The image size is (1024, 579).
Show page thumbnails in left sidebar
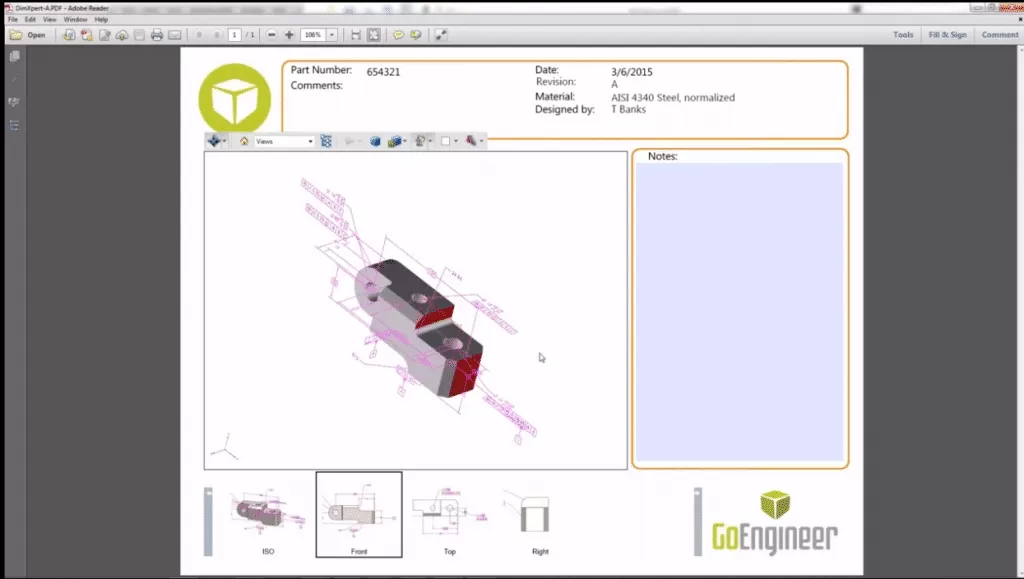point(14,56)
